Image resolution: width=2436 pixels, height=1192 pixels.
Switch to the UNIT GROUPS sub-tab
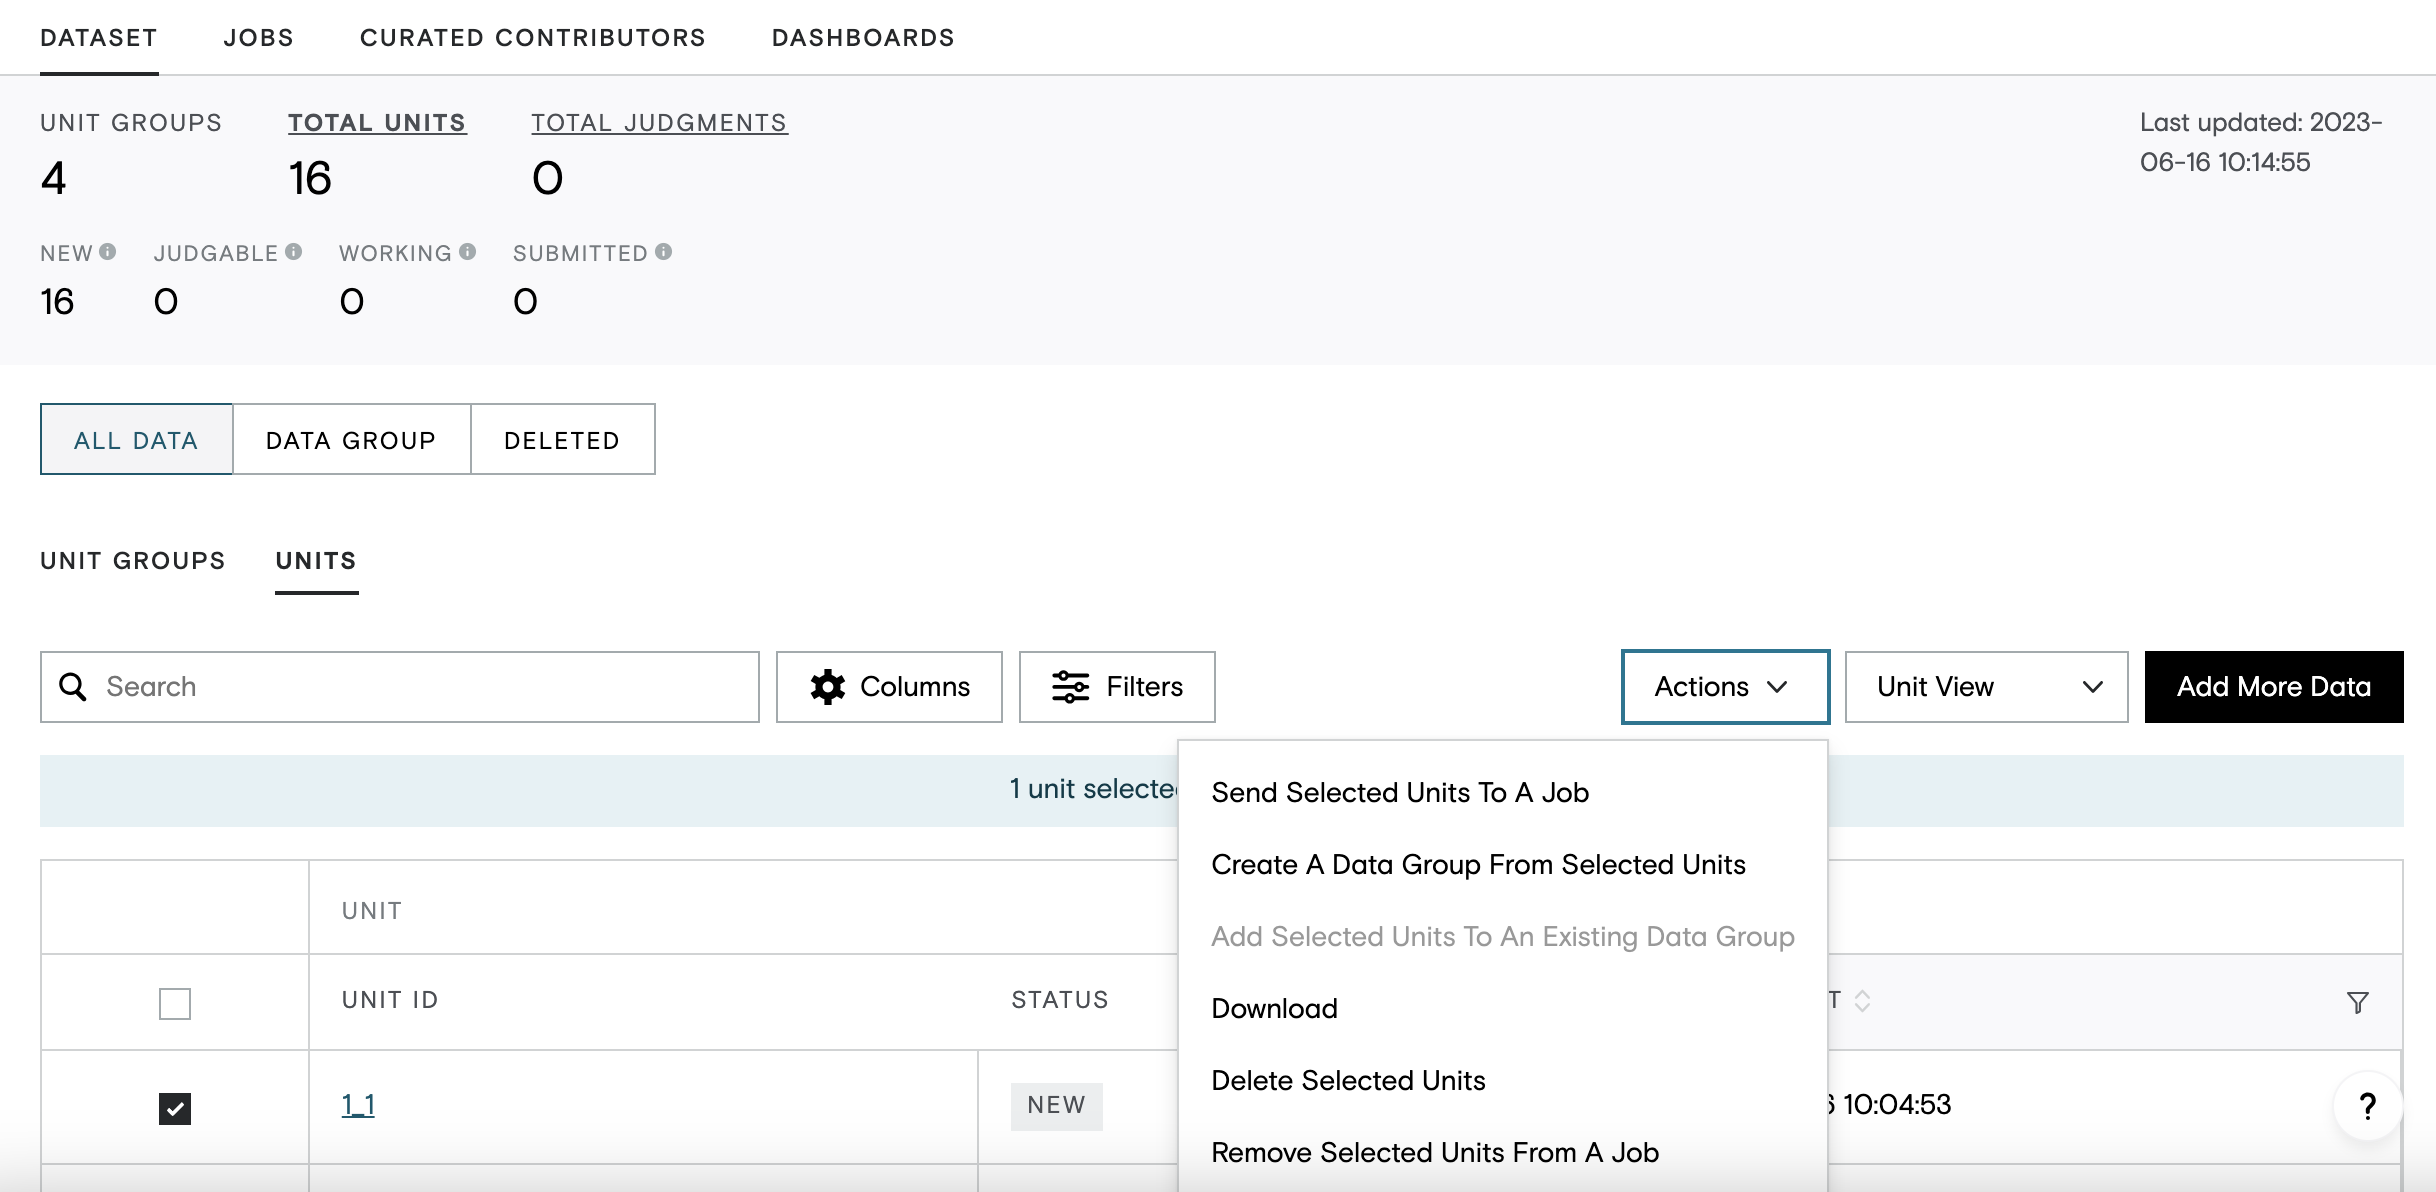coord(133,561)
